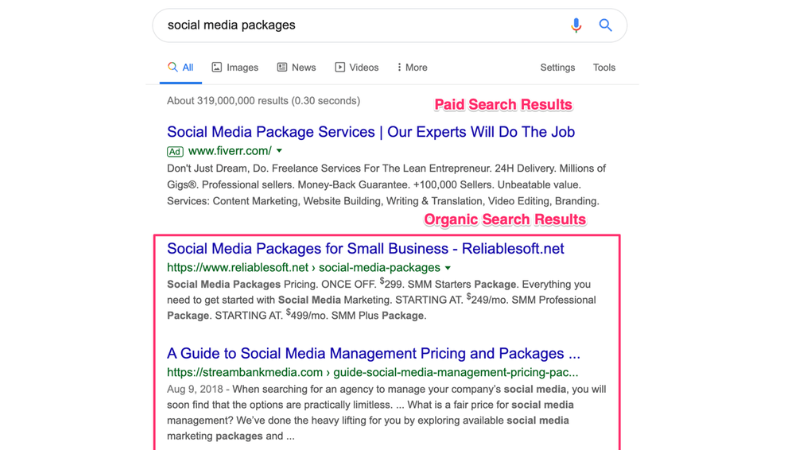Click the Paid Search Results pink label
The image size is (800, 450).
click(x=502, y=105)
